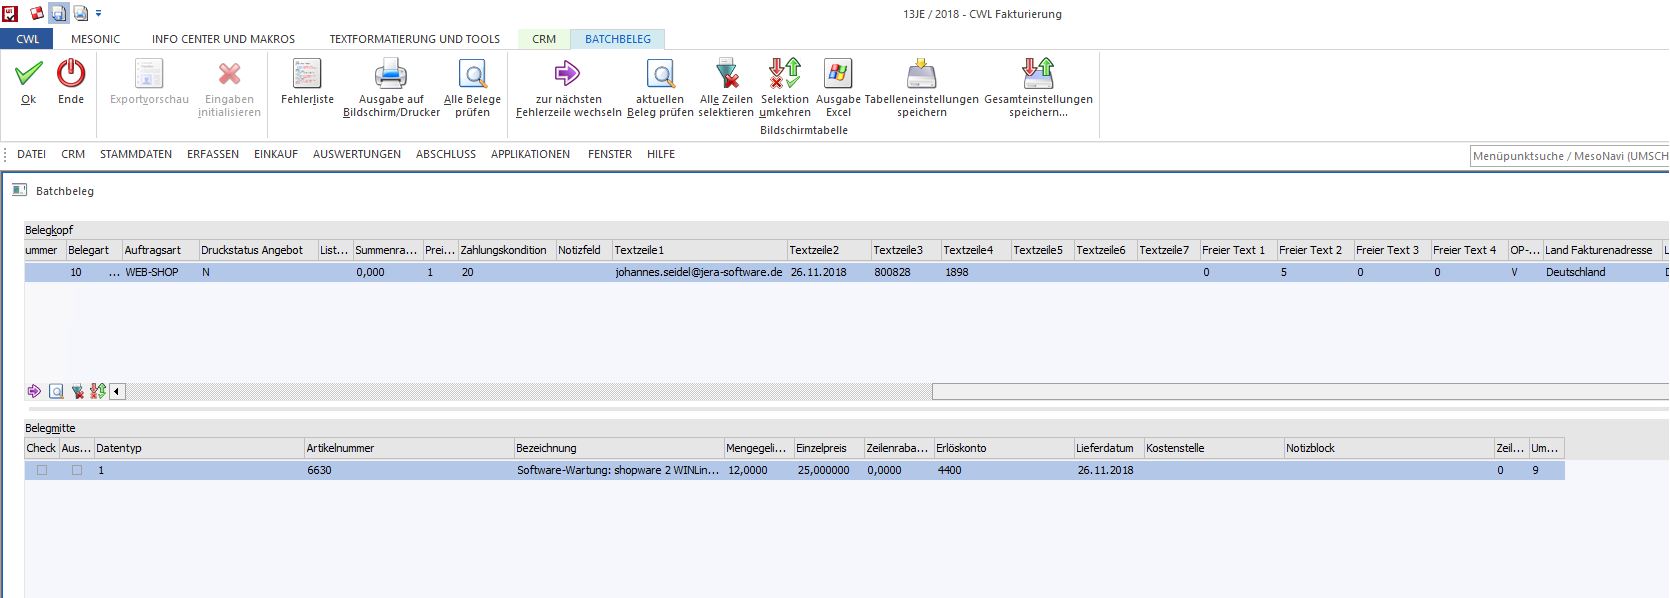Select the Artikelnummer cell 6630
Screen dimensions: 1670x598
tap(408, 470)
